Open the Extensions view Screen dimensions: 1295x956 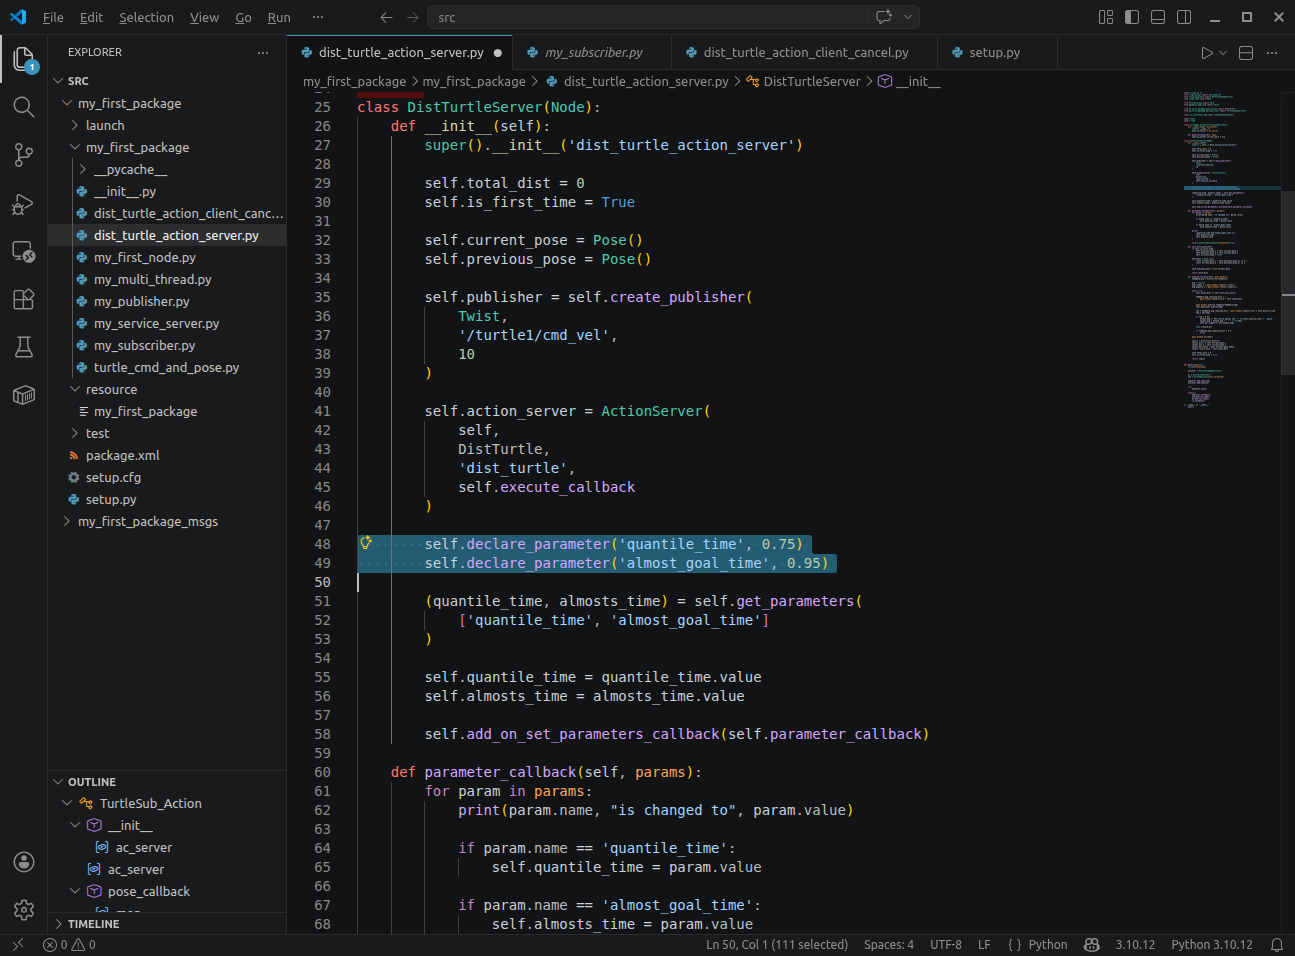[x=24, y=299]
